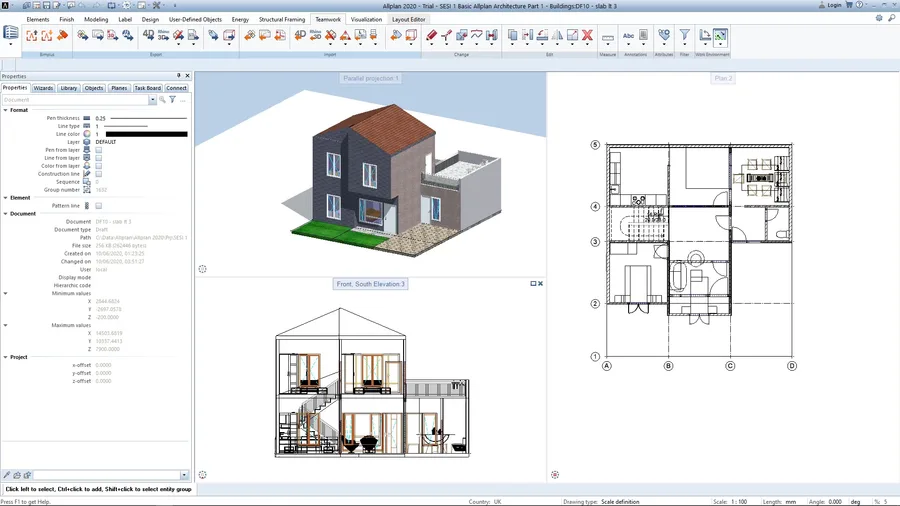
Task: Switch to the Wizards palette tab
Action: coord(43,88)
